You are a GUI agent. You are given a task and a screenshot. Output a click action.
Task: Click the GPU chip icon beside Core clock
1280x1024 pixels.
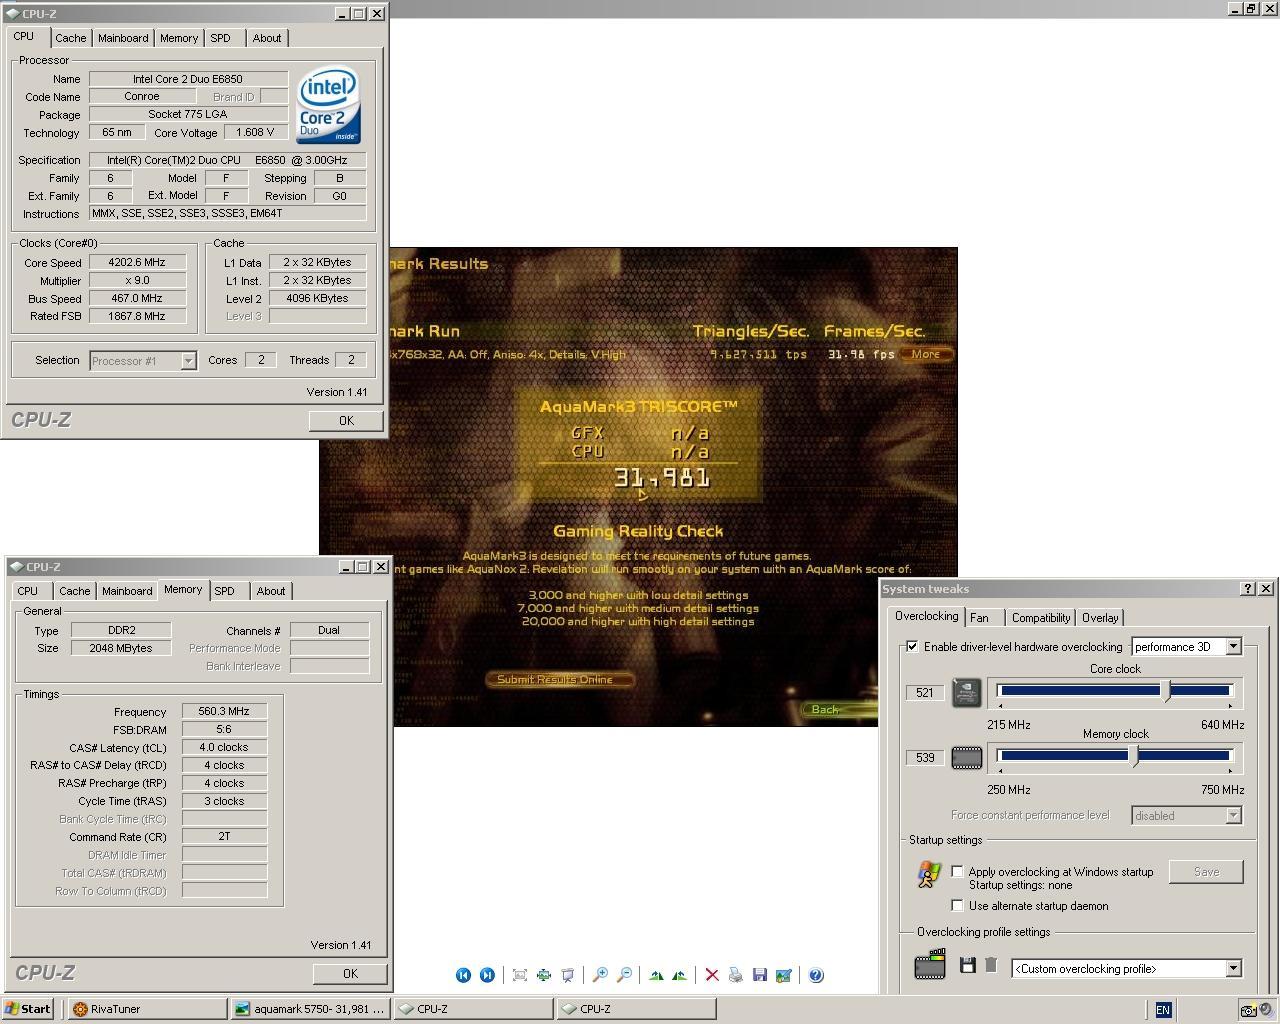(x=966, y=692)
